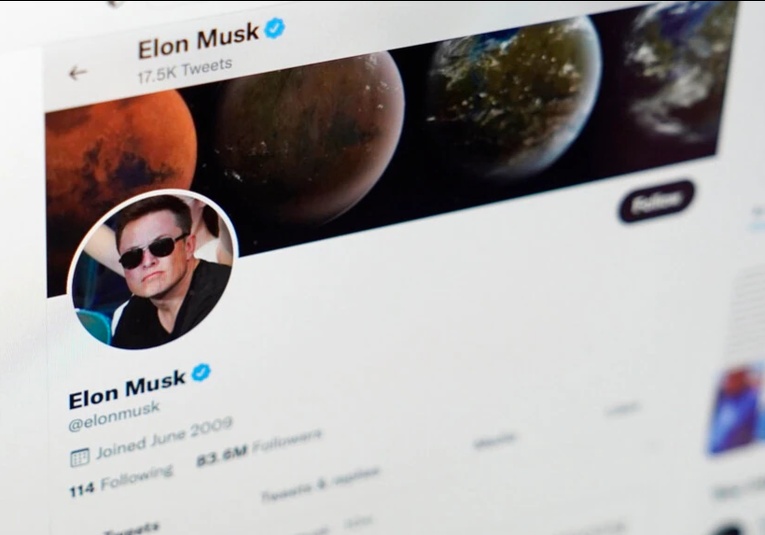Click the @elonmusk handle text
Image resolution: width=765 pixels, height=535 pixels.
click(114, 416)
